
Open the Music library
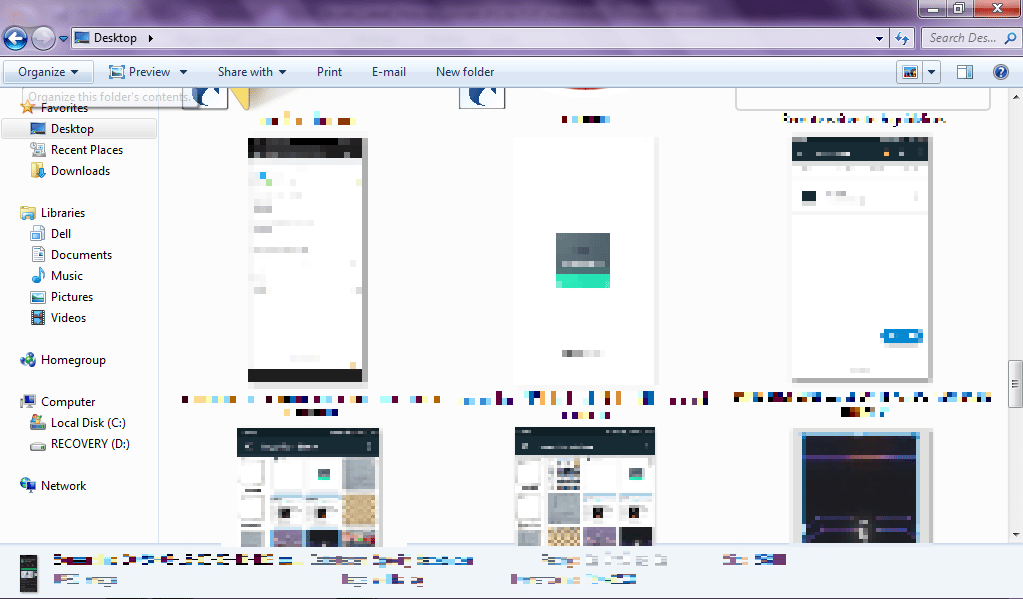pos(67,275)
